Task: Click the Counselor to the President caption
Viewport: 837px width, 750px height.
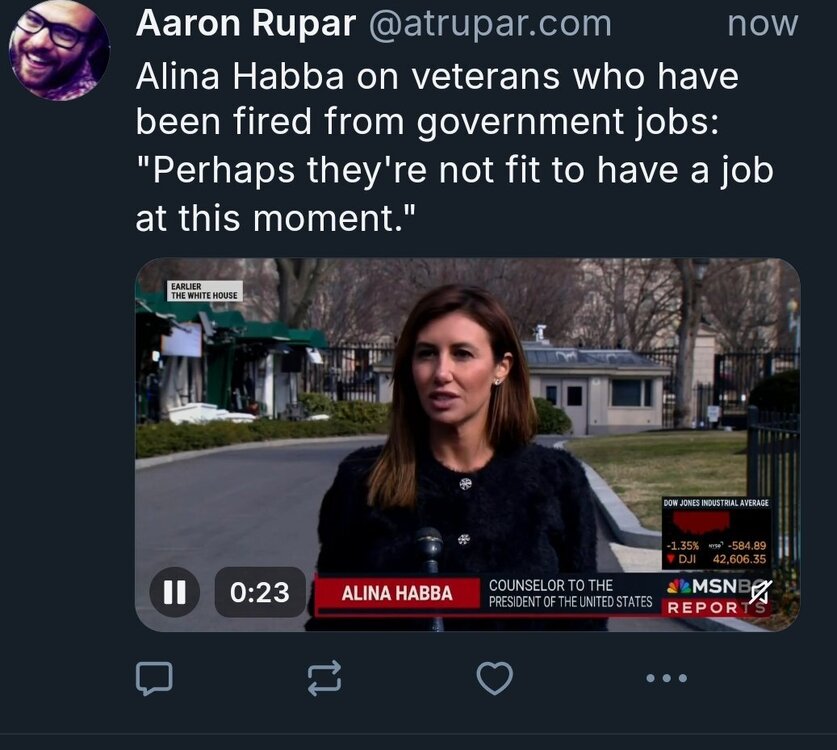Action: pyautogui.click(x=570, y=593)
